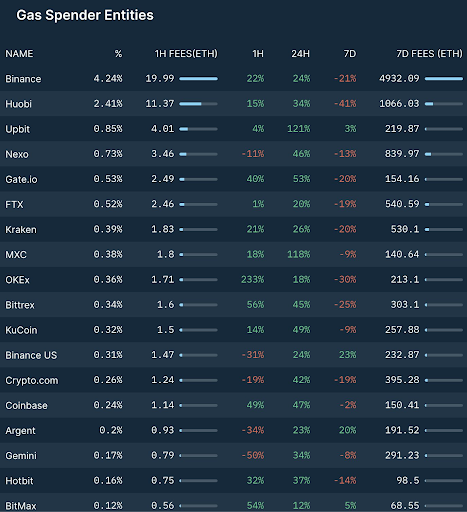467x512 pixels.
Task: Sort by the % column header
Action: [x=118, y=54]
